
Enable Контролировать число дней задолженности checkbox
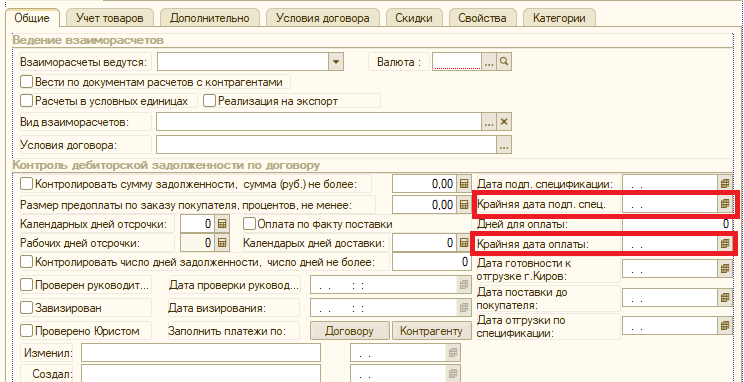coord(27,262)
